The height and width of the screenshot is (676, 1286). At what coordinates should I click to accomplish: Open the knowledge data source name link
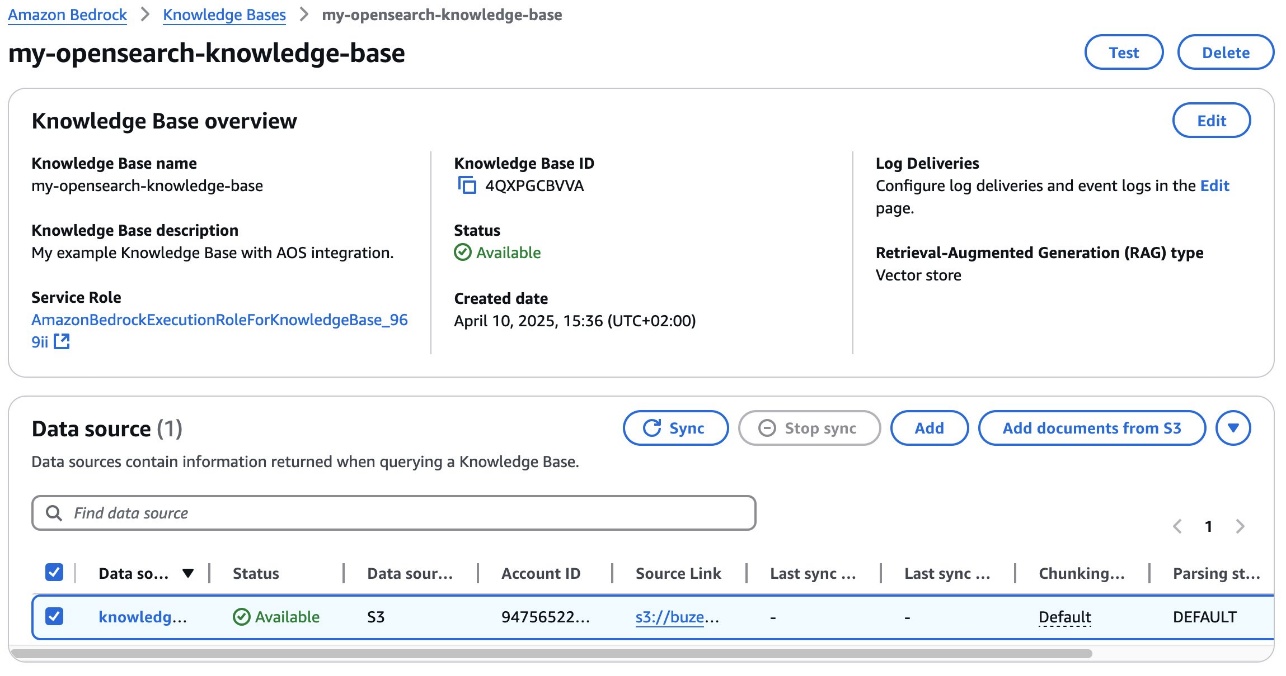tap(142, 617)
